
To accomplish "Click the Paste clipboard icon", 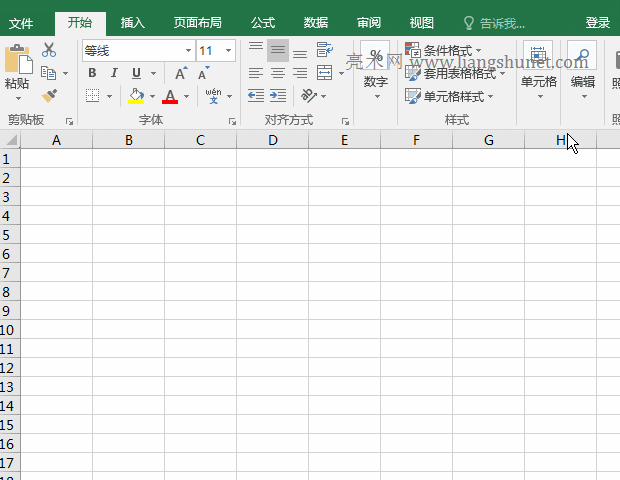I will click(x=18, y=59).
